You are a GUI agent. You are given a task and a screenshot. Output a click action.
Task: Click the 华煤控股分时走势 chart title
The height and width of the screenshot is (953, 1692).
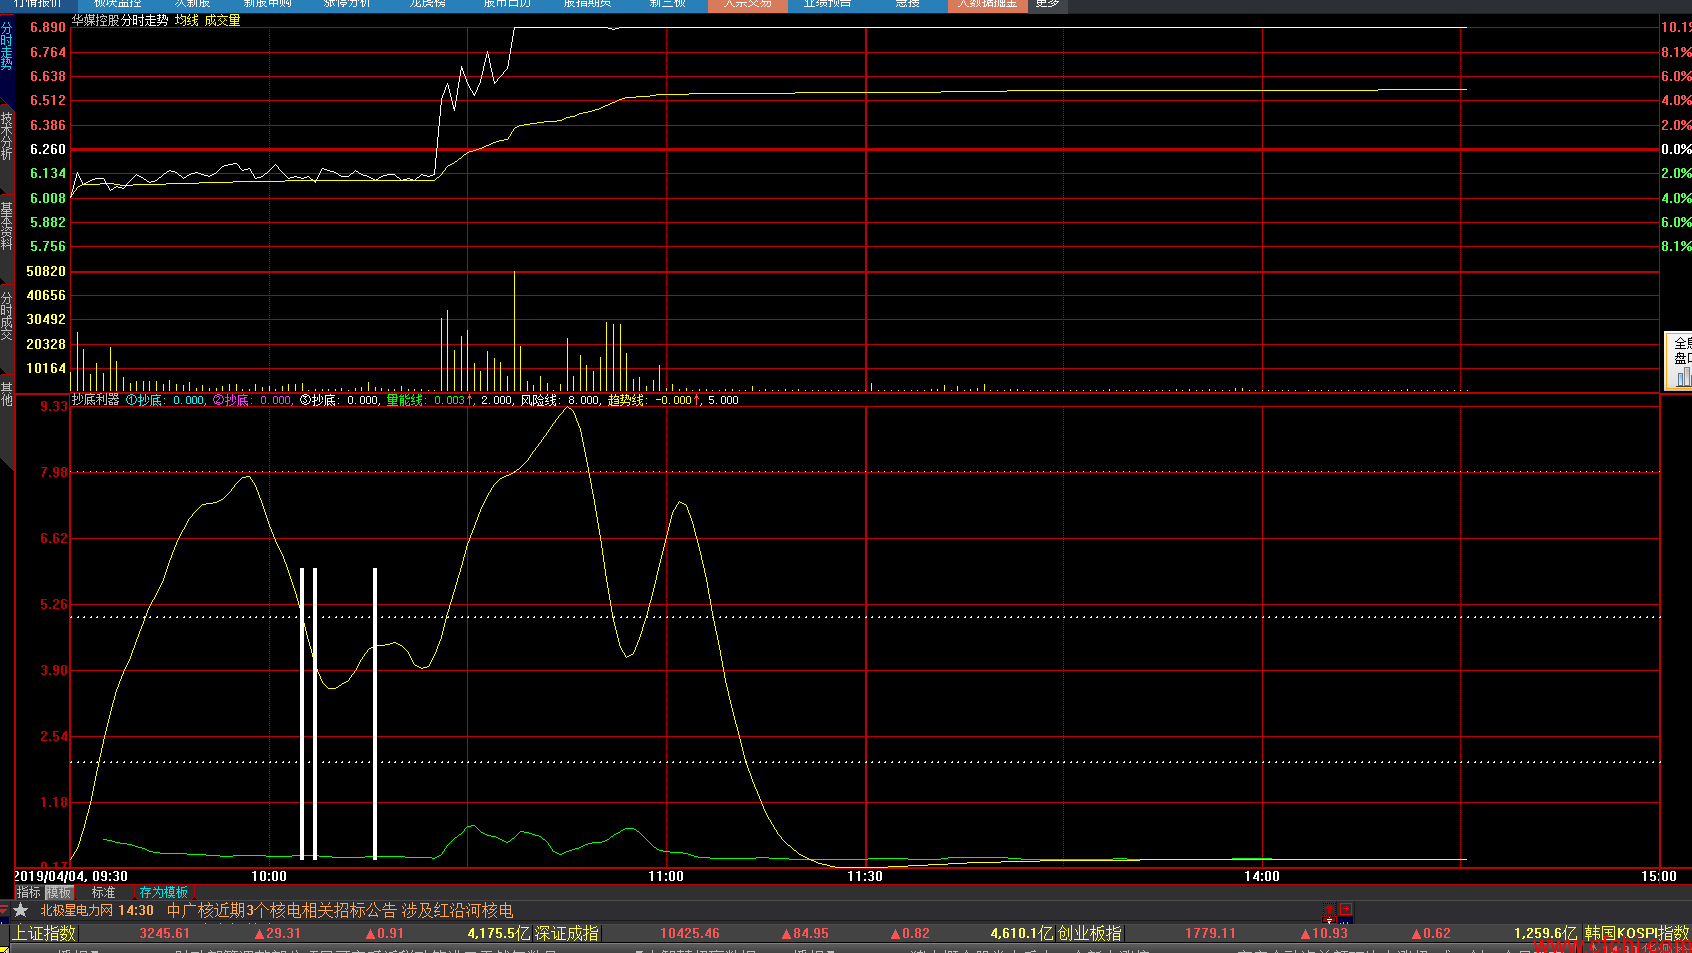(120, 20)
